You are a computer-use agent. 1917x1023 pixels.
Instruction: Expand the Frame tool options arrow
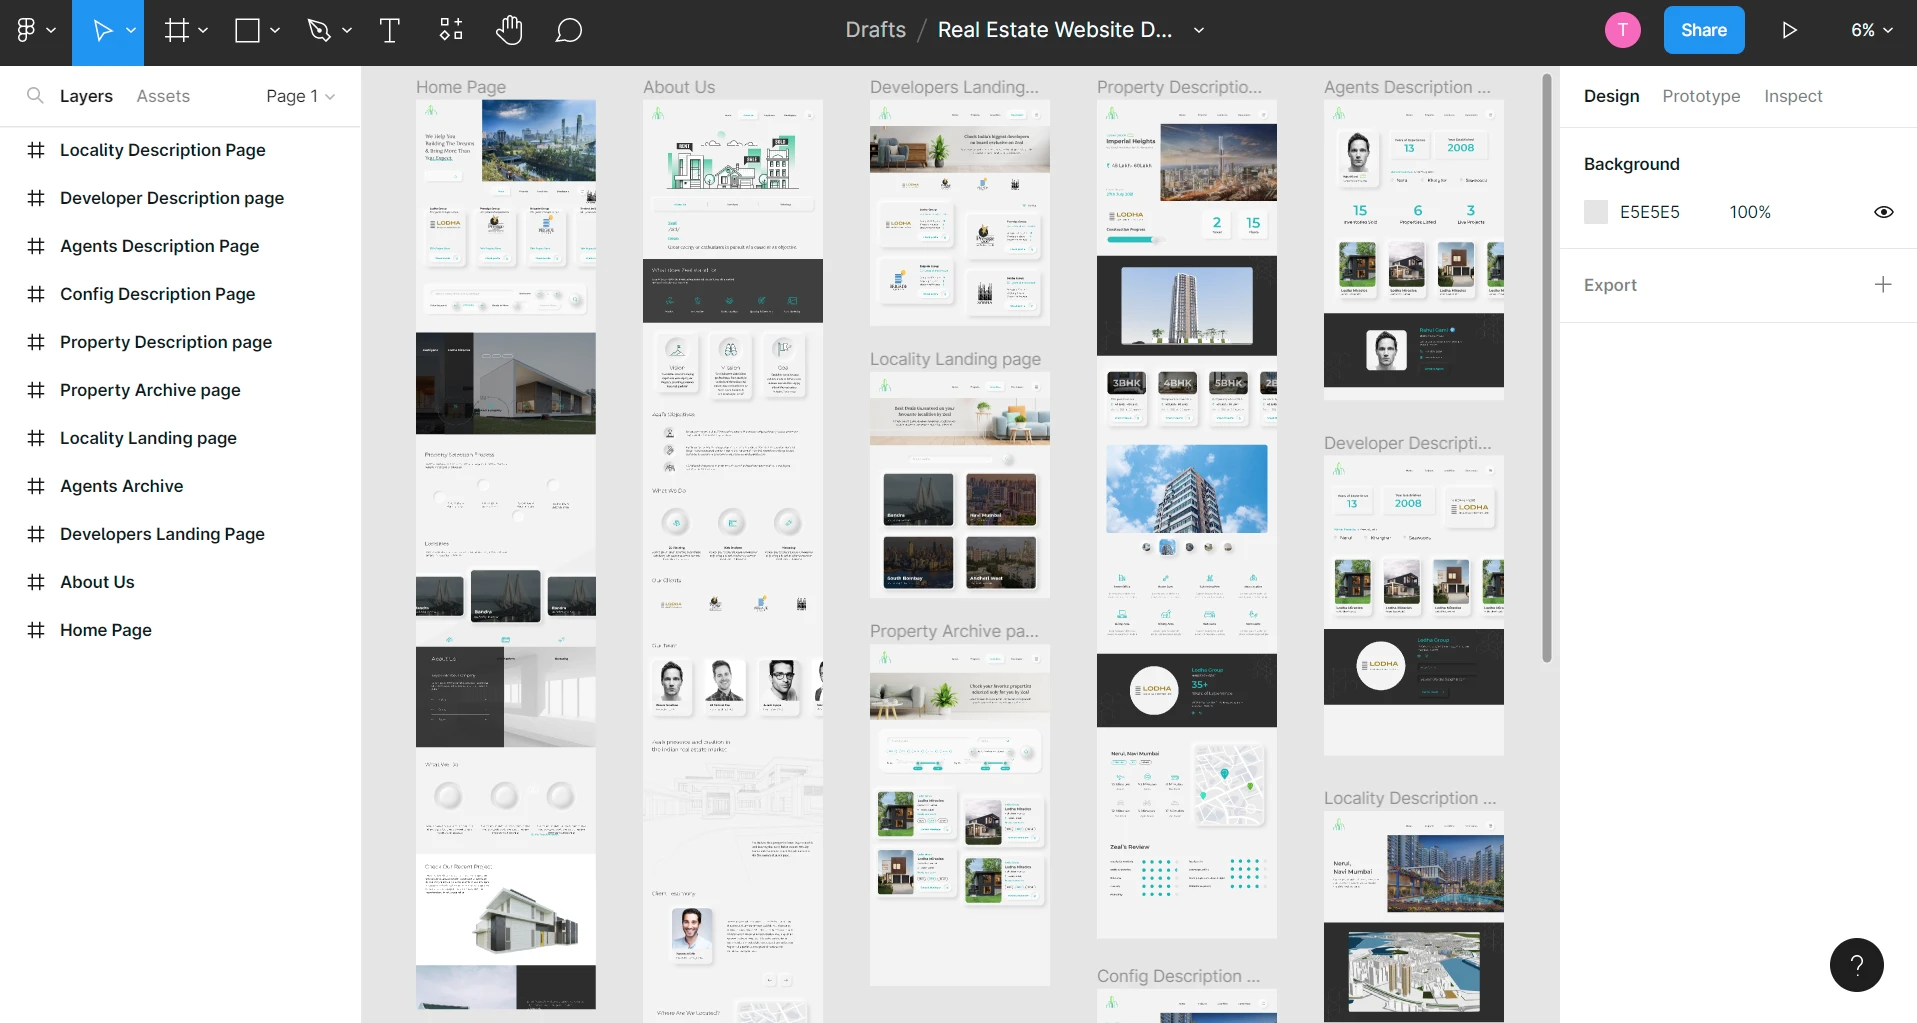(203, 31)
